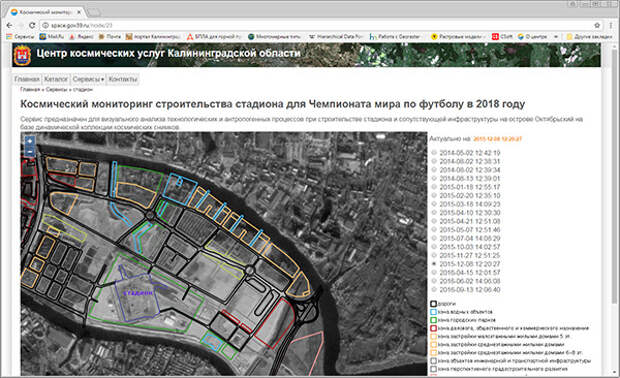Open the О центре bookmark
This screenshot has width=620, height=378.
click(533, 37)
